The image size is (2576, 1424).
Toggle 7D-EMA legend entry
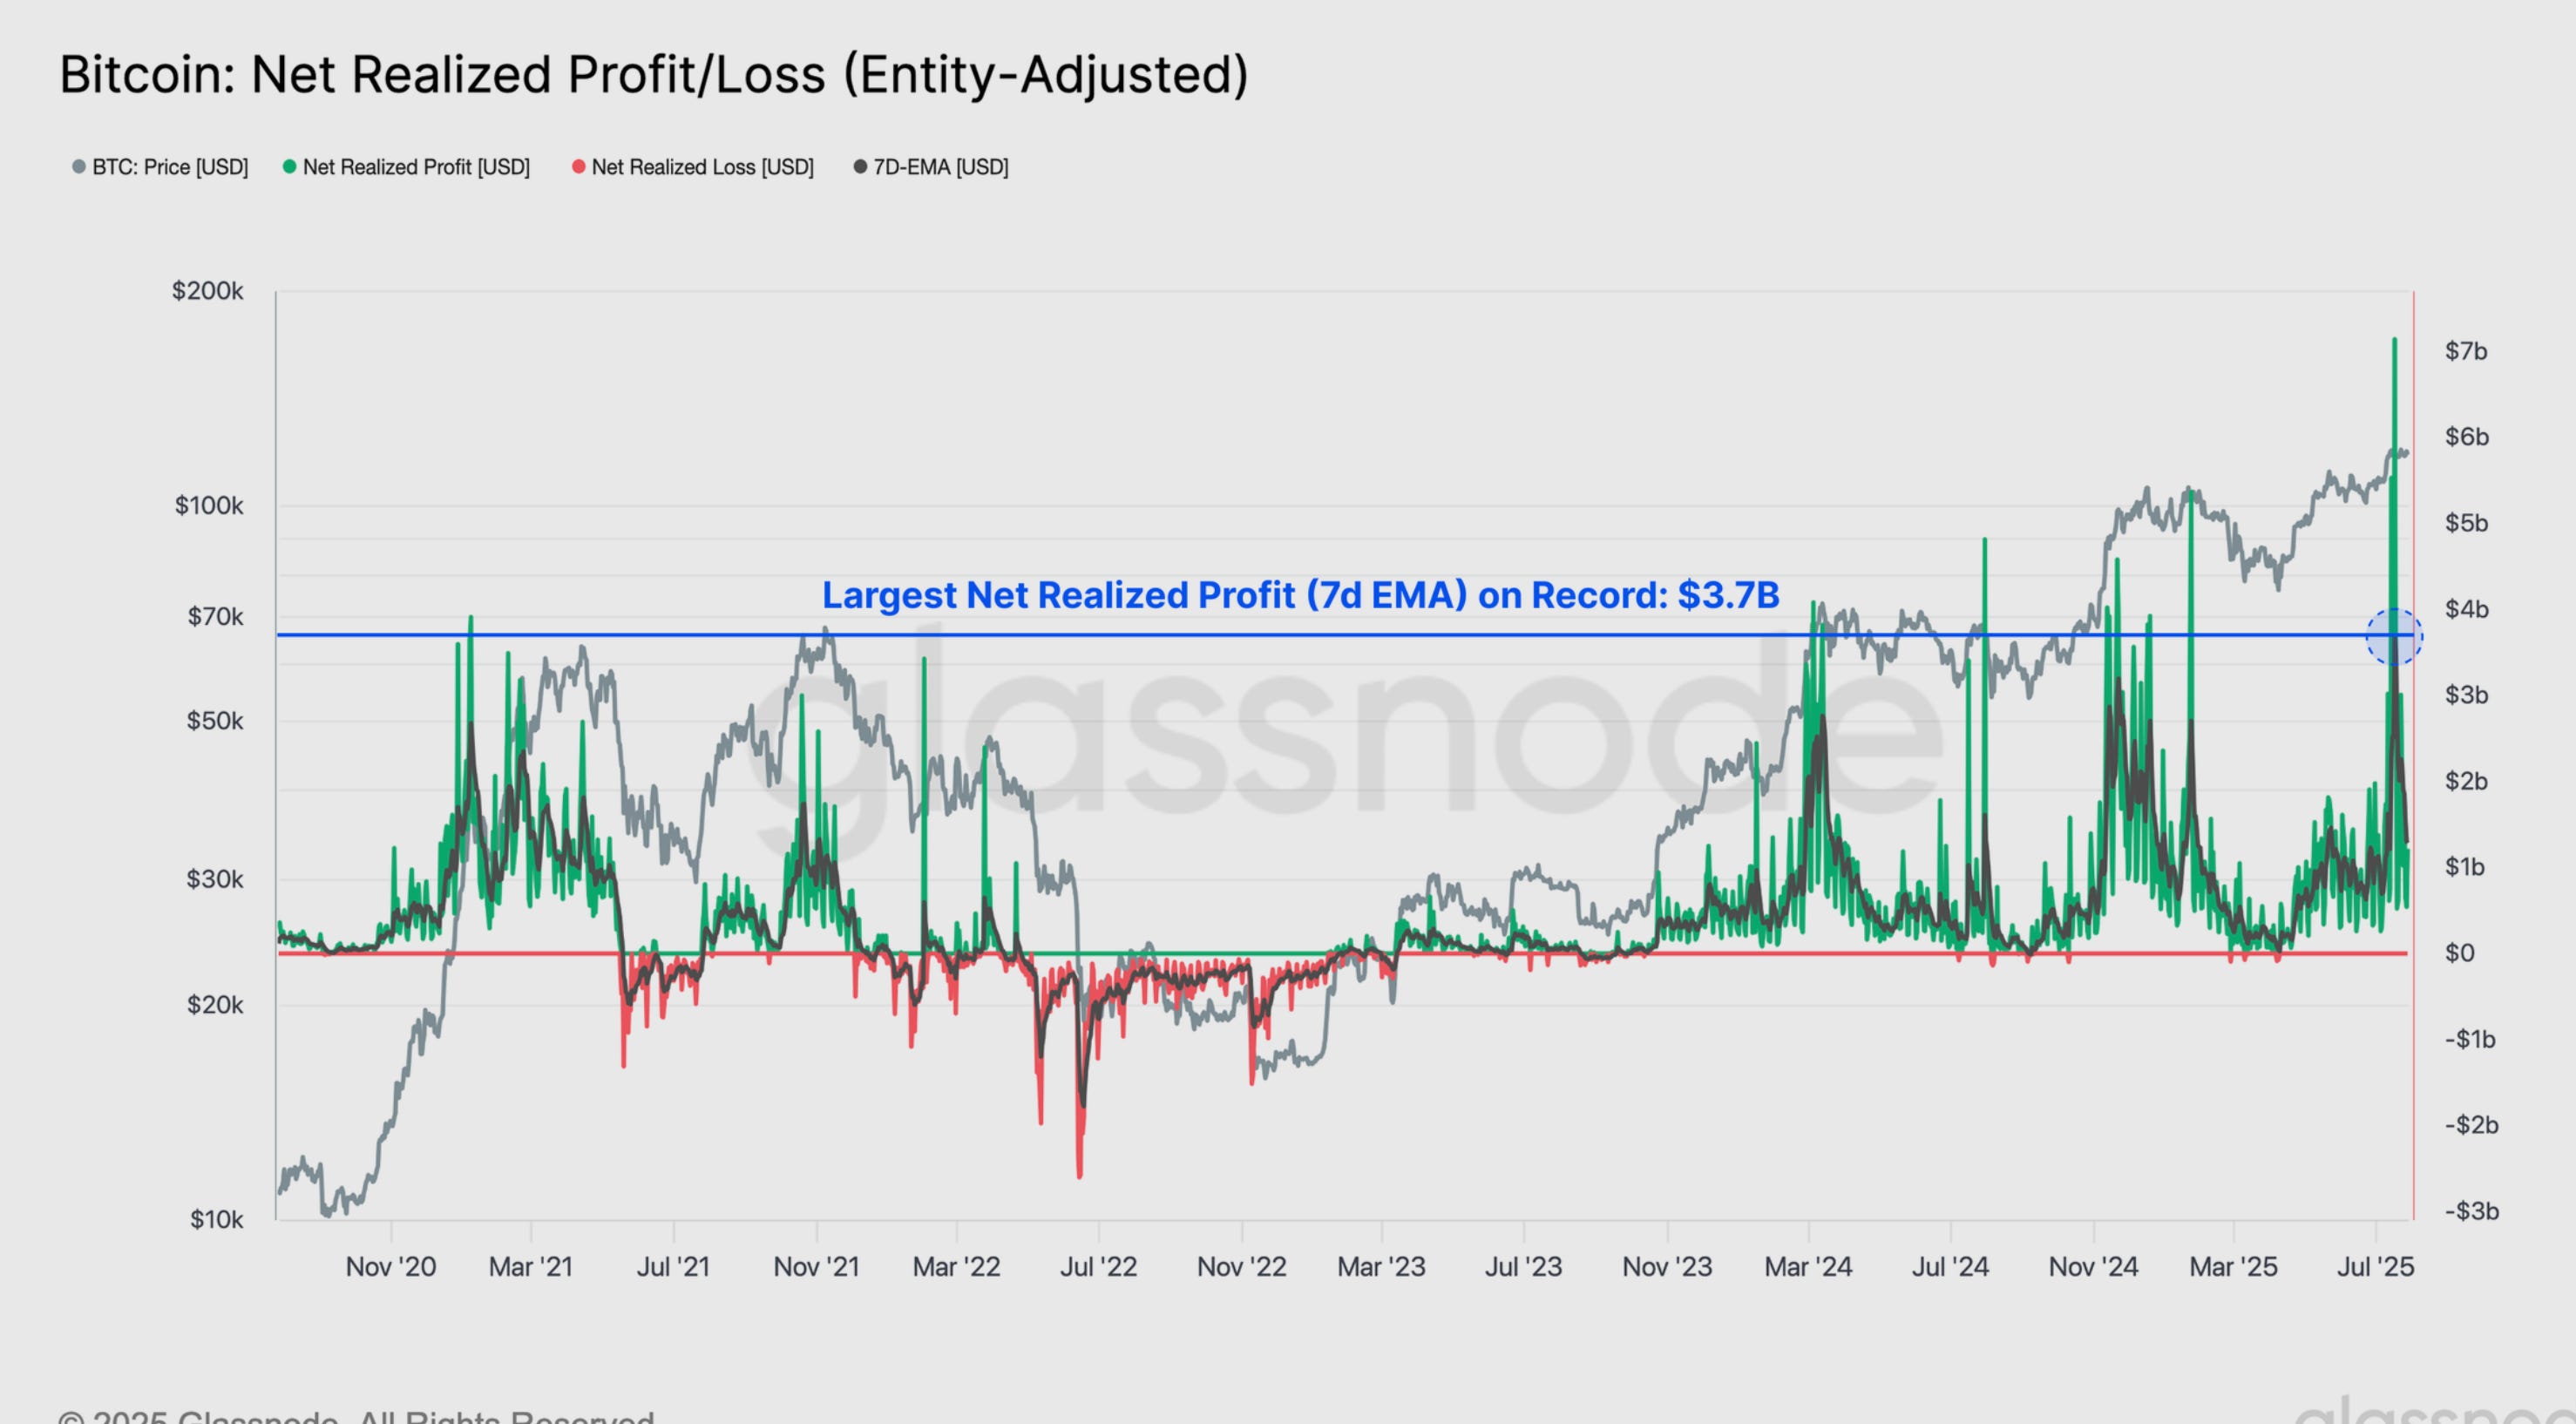[940, 167]
